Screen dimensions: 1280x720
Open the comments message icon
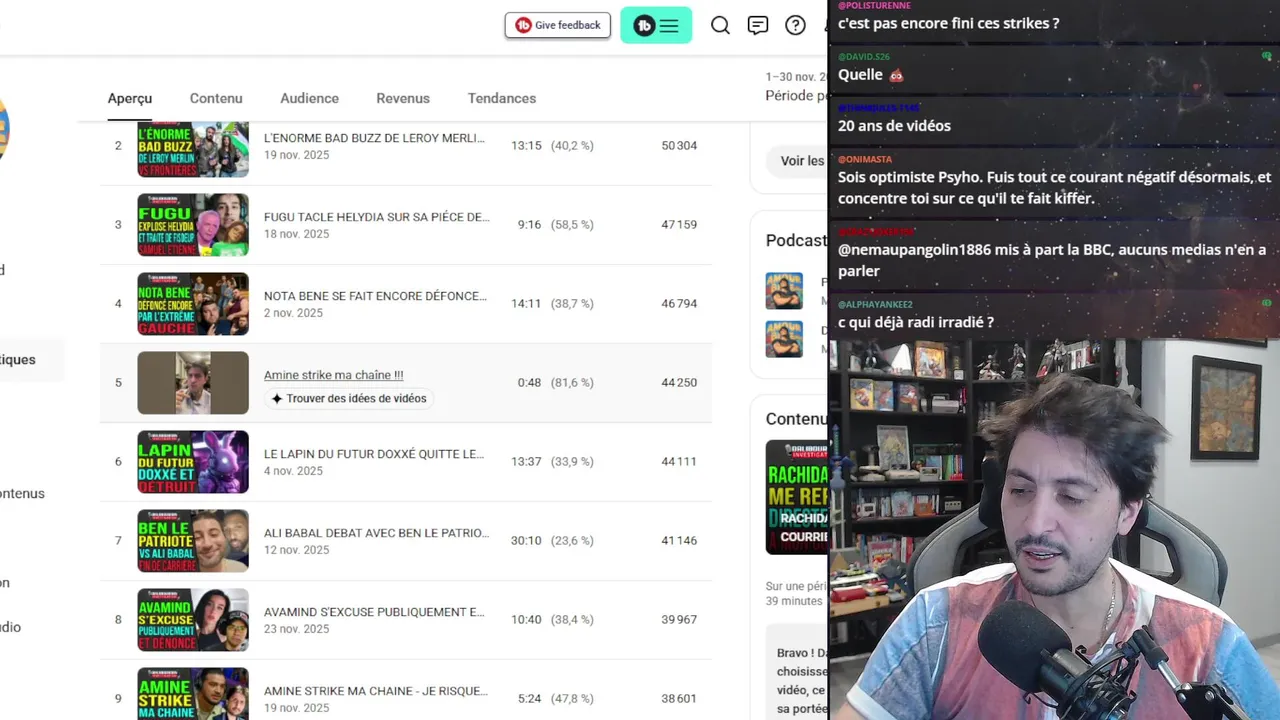[758, 25]
